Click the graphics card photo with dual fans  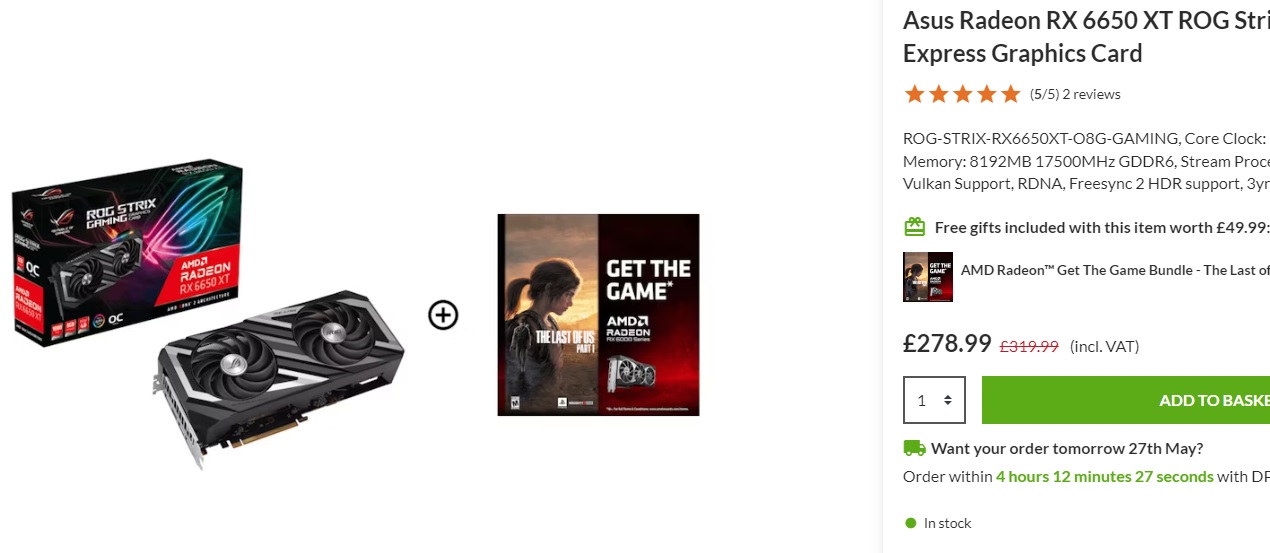click(279, 376)
